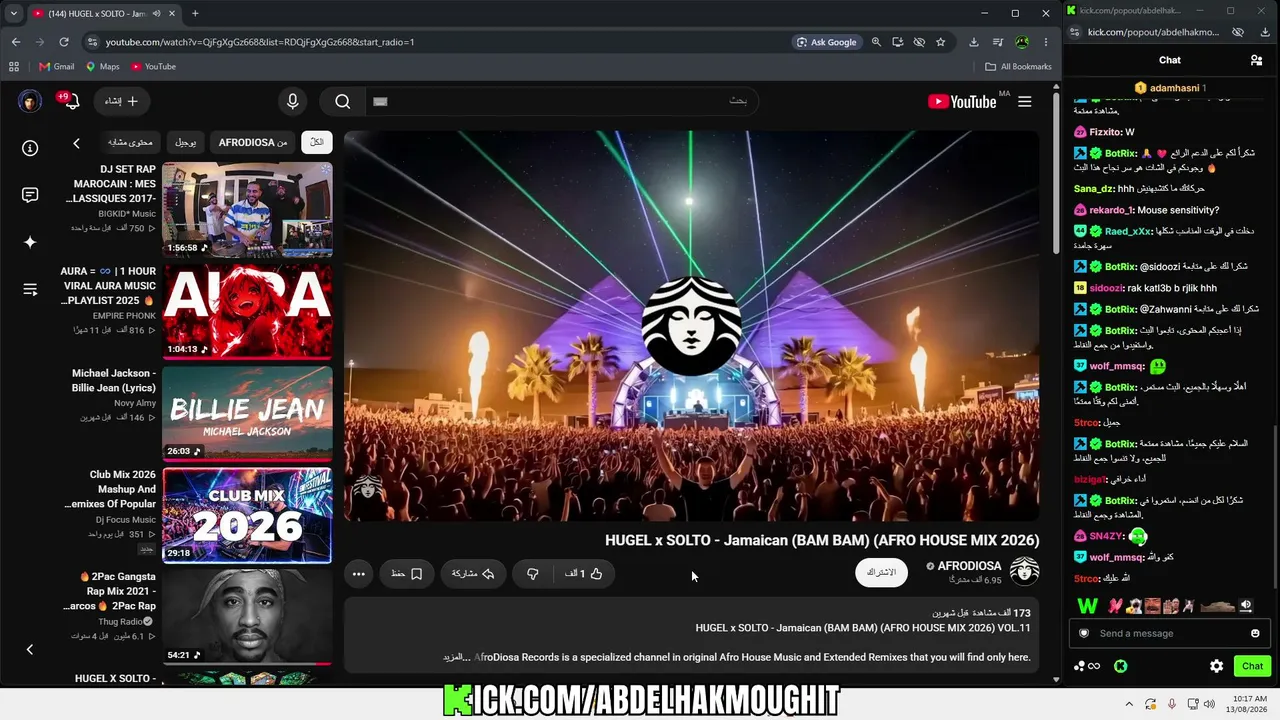The height and width of the screenshot is (720, 1280).
Task: Open the Billie Jean lyrics thumbnail
Action: (x=247, y=413)
